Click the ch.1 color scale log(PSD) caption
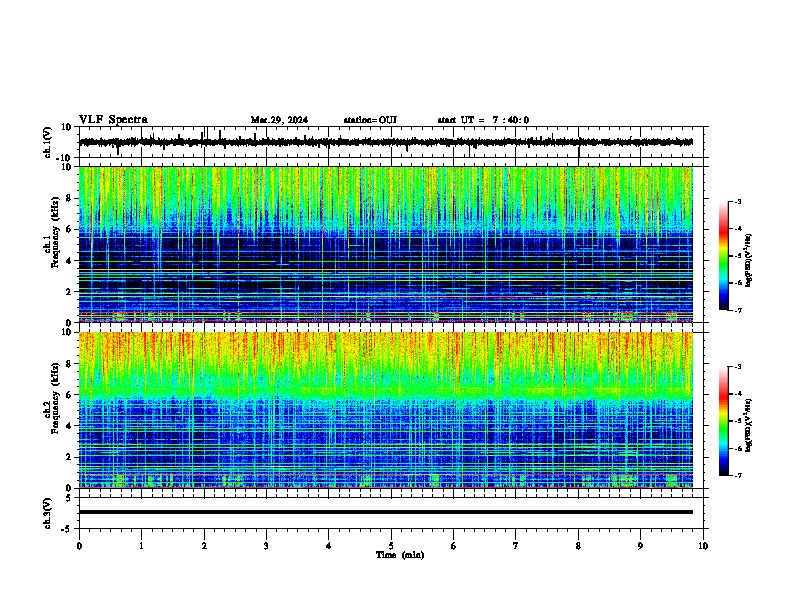 749,260
